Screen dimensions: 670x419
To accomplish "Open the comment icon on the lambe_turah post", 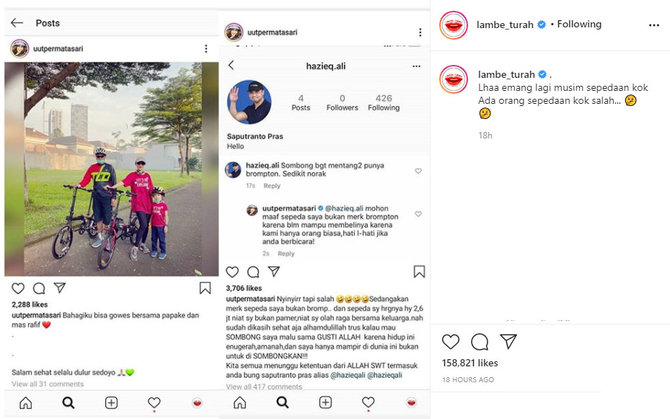I will point(479,342).
